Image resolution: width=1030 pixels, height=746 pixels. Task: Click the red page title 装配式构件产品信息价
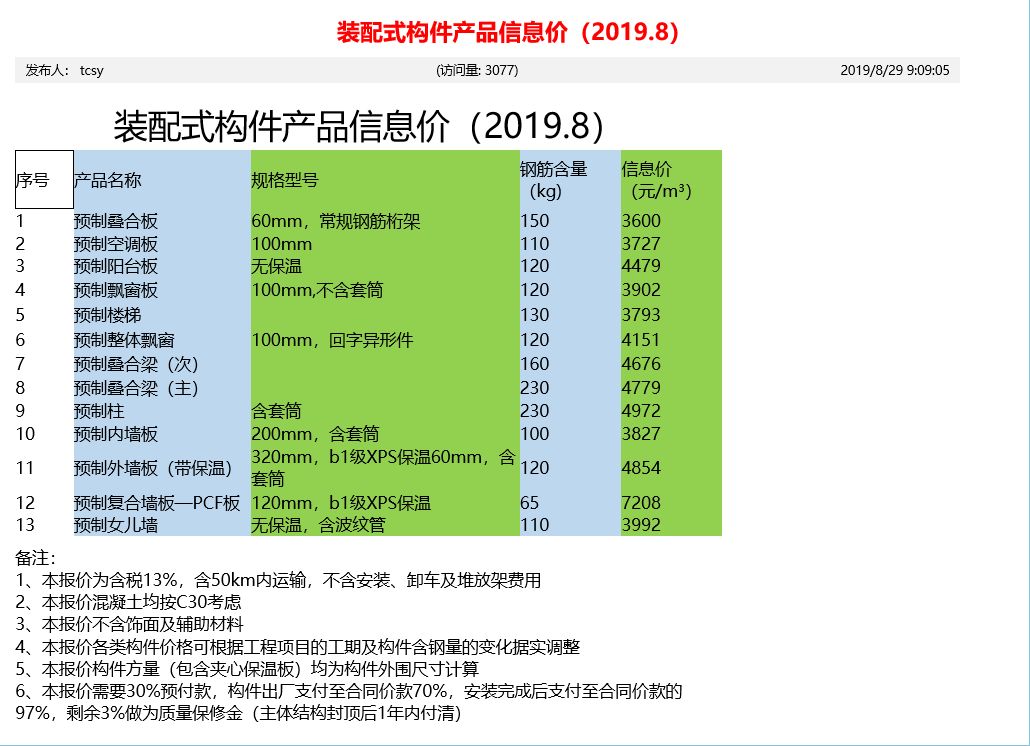pos(510,33)
